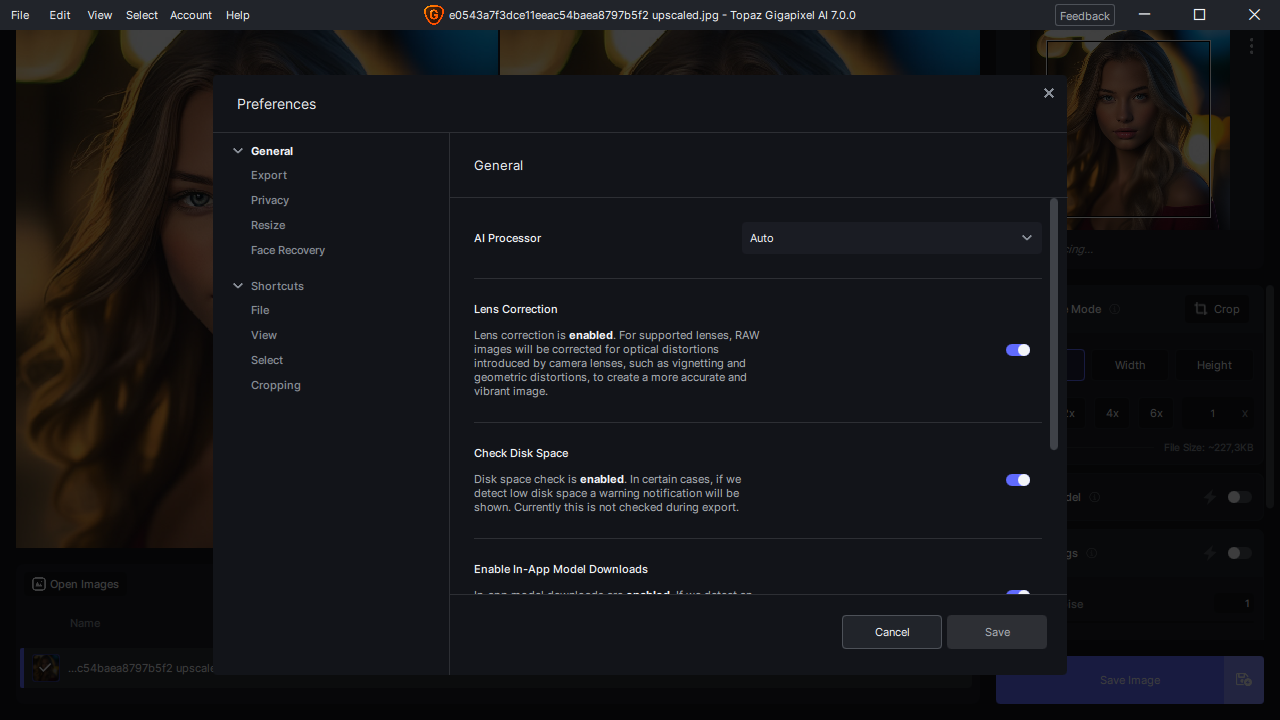Minimize the Gigapixel window
Viewport: 1280px width, 720px height.
coord(1145,15)
